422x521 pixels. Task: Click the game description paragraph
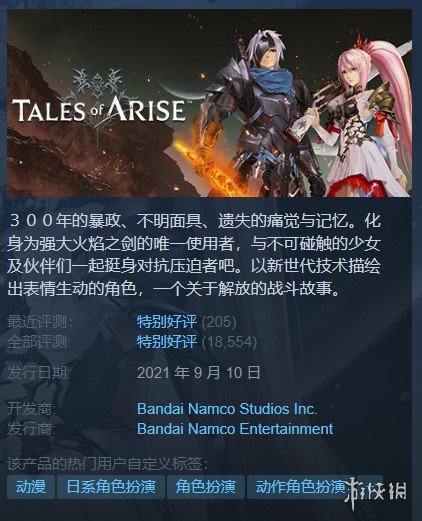pyautogui.click(x=194, y=255)
